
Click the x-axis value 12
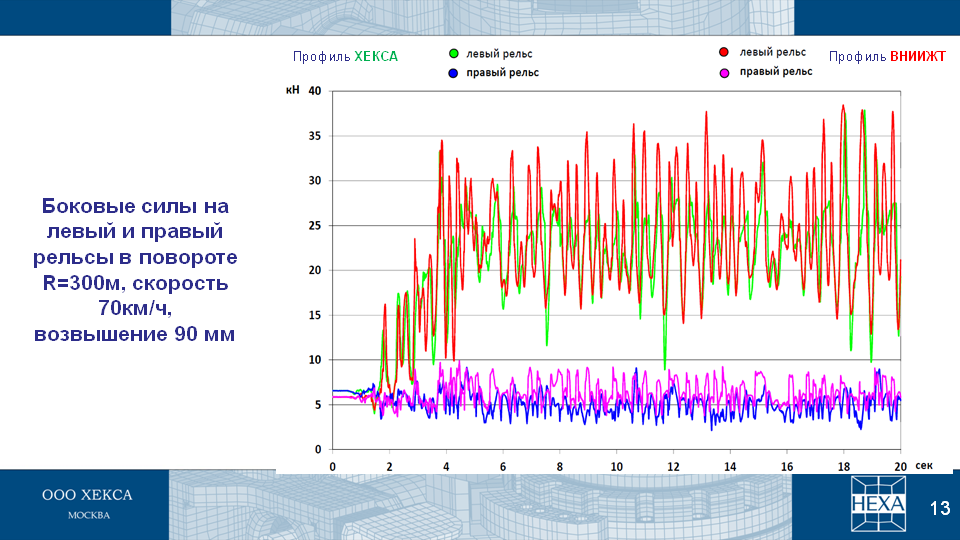coord(673,467)
